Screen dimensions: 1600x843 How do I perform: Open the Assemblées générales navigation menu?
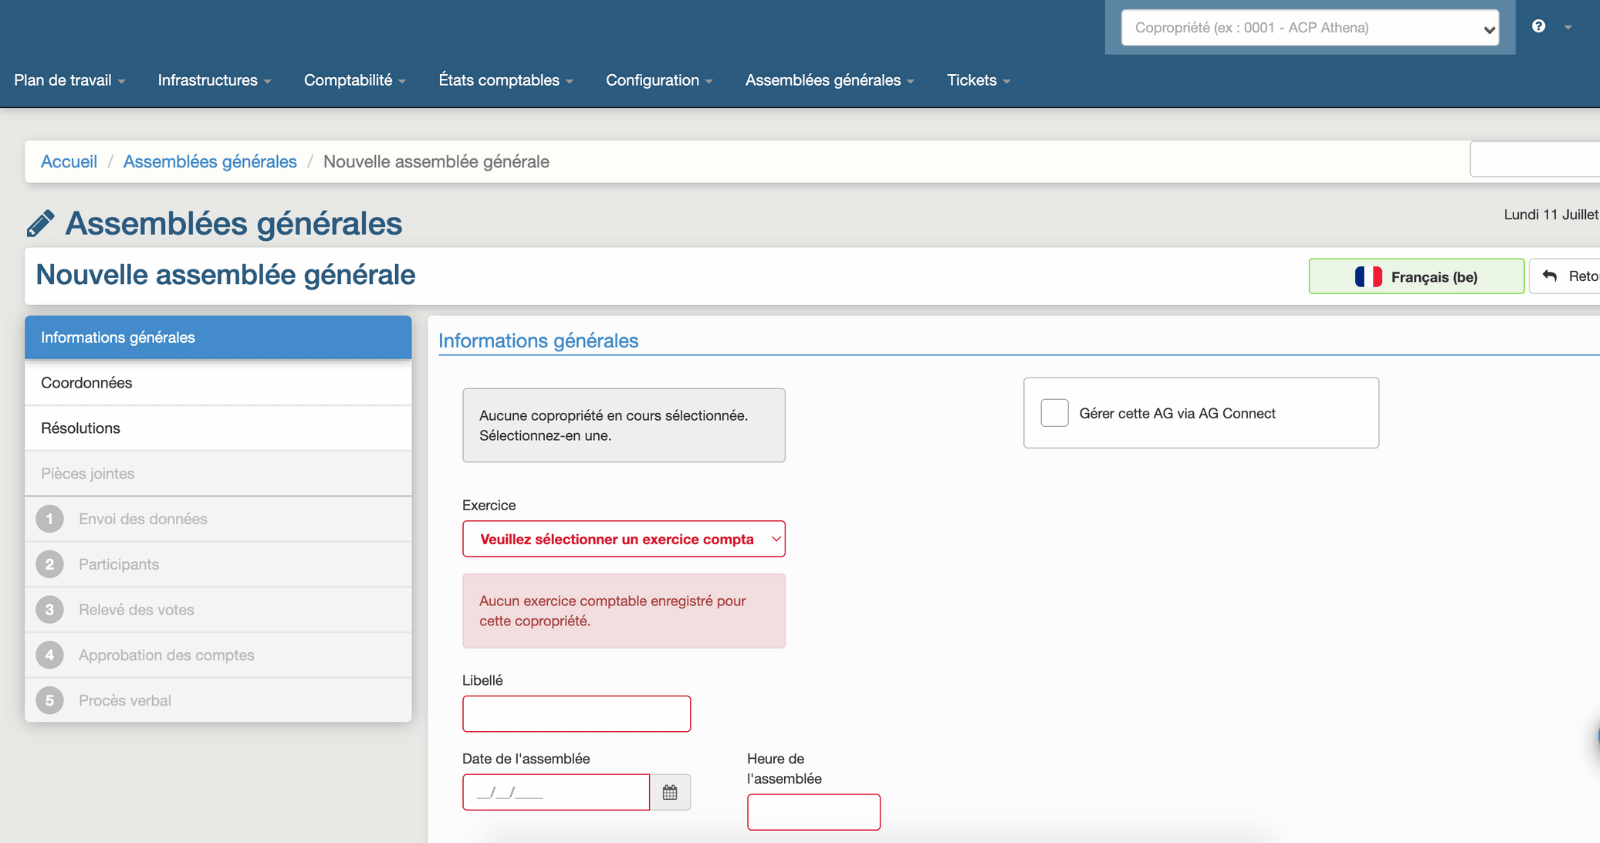829,80
